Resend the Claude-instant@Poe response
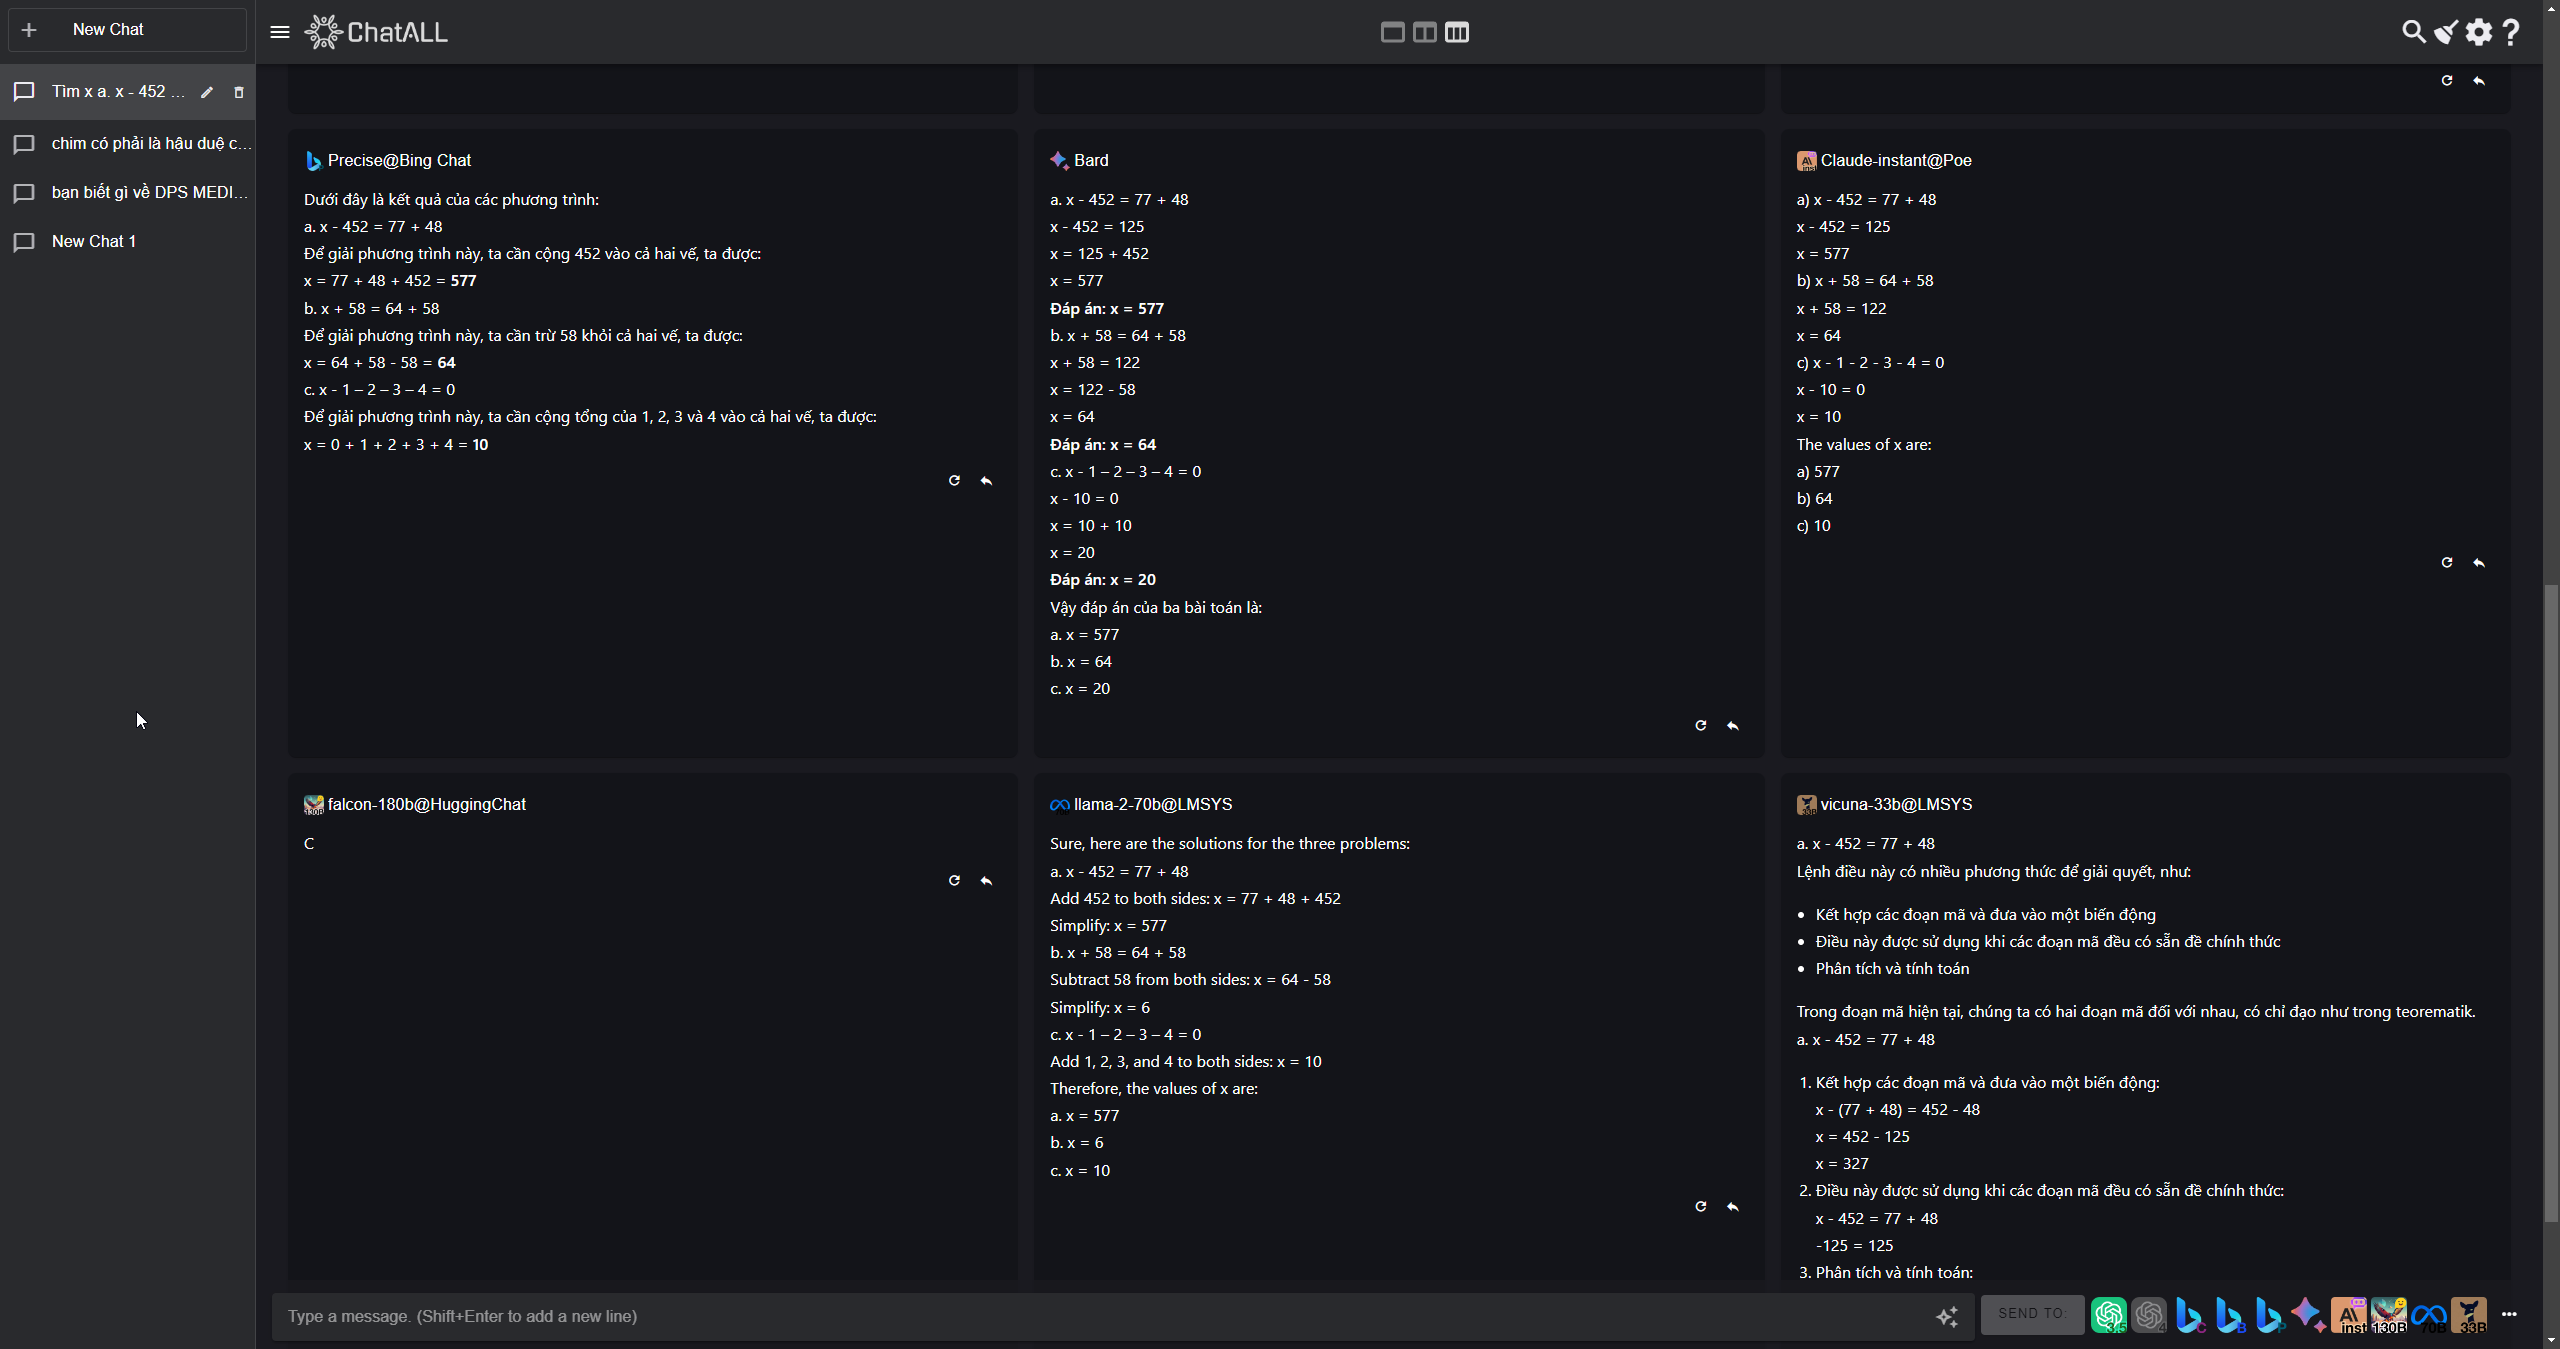 pos(2447,562)
